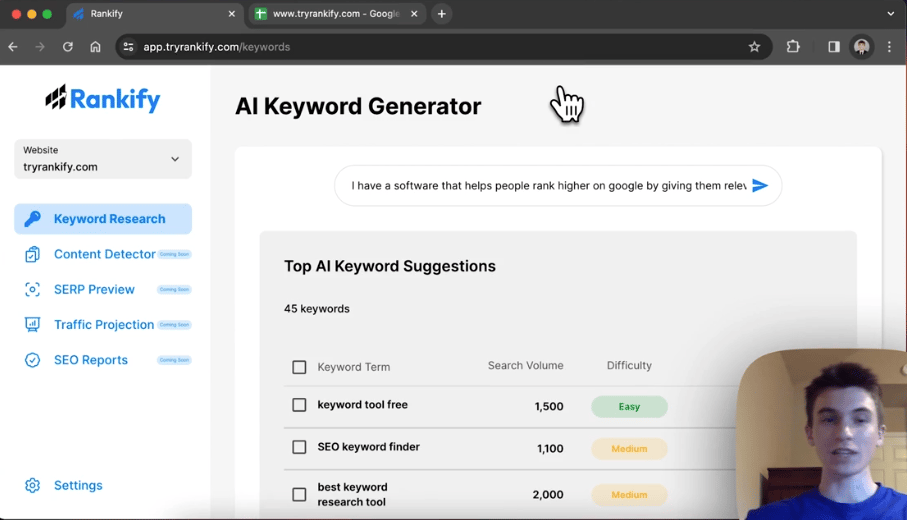Image resolution: width=907 pixels, height=520 pixels.
Task: Click 'keyword tool free' keyword text
Action: [x=363, y=405]
